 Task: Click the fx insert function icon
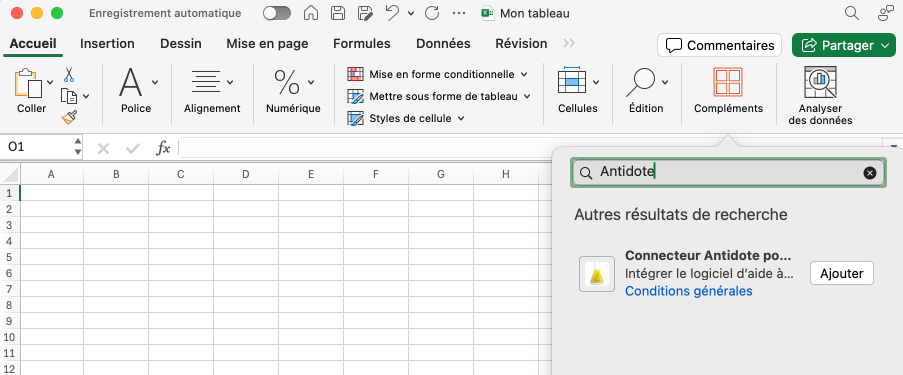(164, 149)
